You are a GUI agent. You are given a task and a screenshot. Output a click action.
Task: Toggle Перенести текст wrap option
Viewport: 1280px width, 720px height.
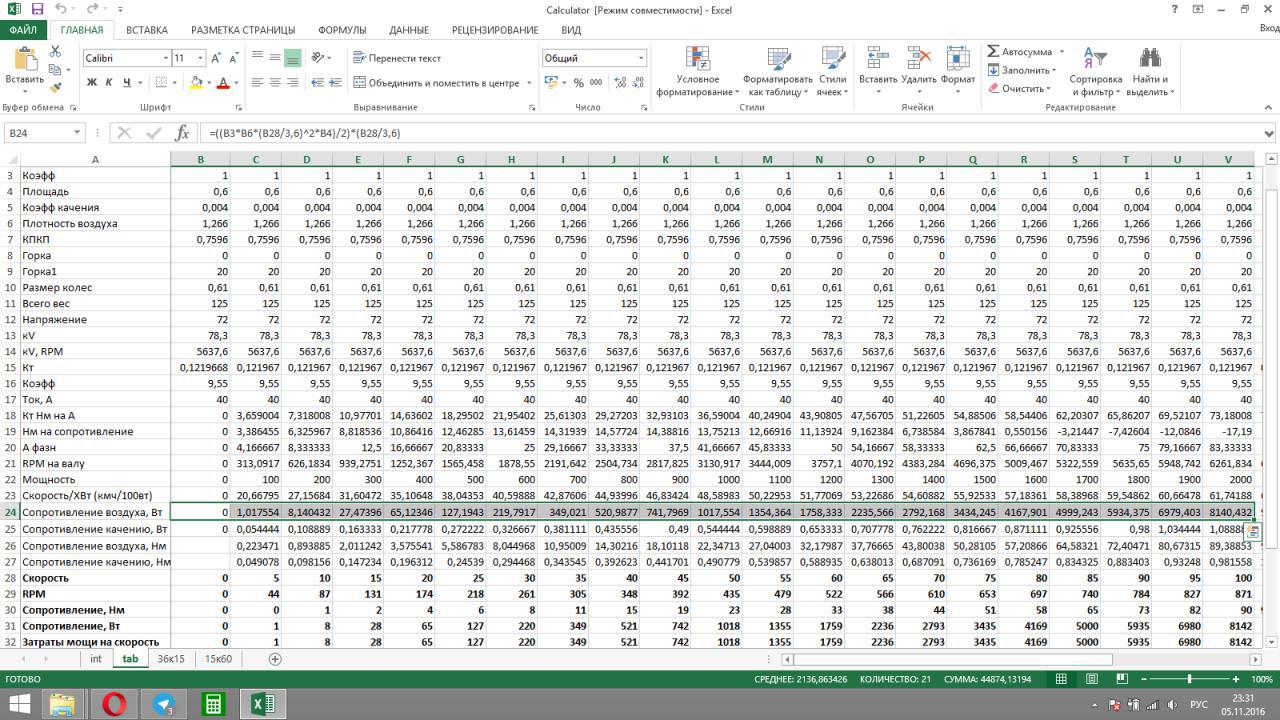click(x=397, y=58)
